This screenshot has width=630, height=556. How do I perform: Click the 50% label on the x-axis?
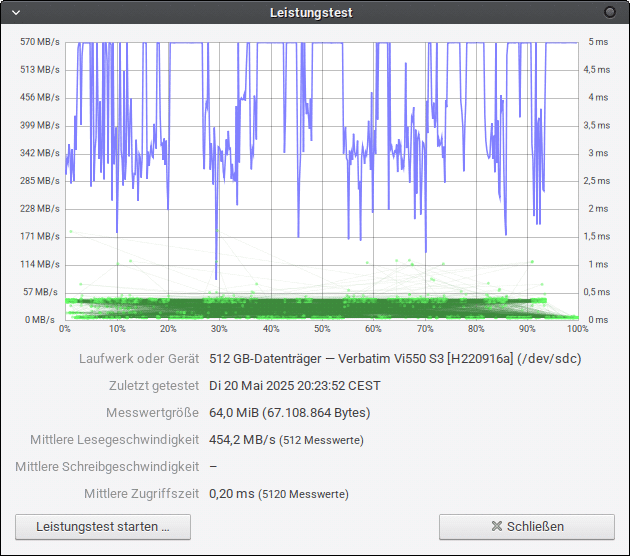[x=322, y=329]
